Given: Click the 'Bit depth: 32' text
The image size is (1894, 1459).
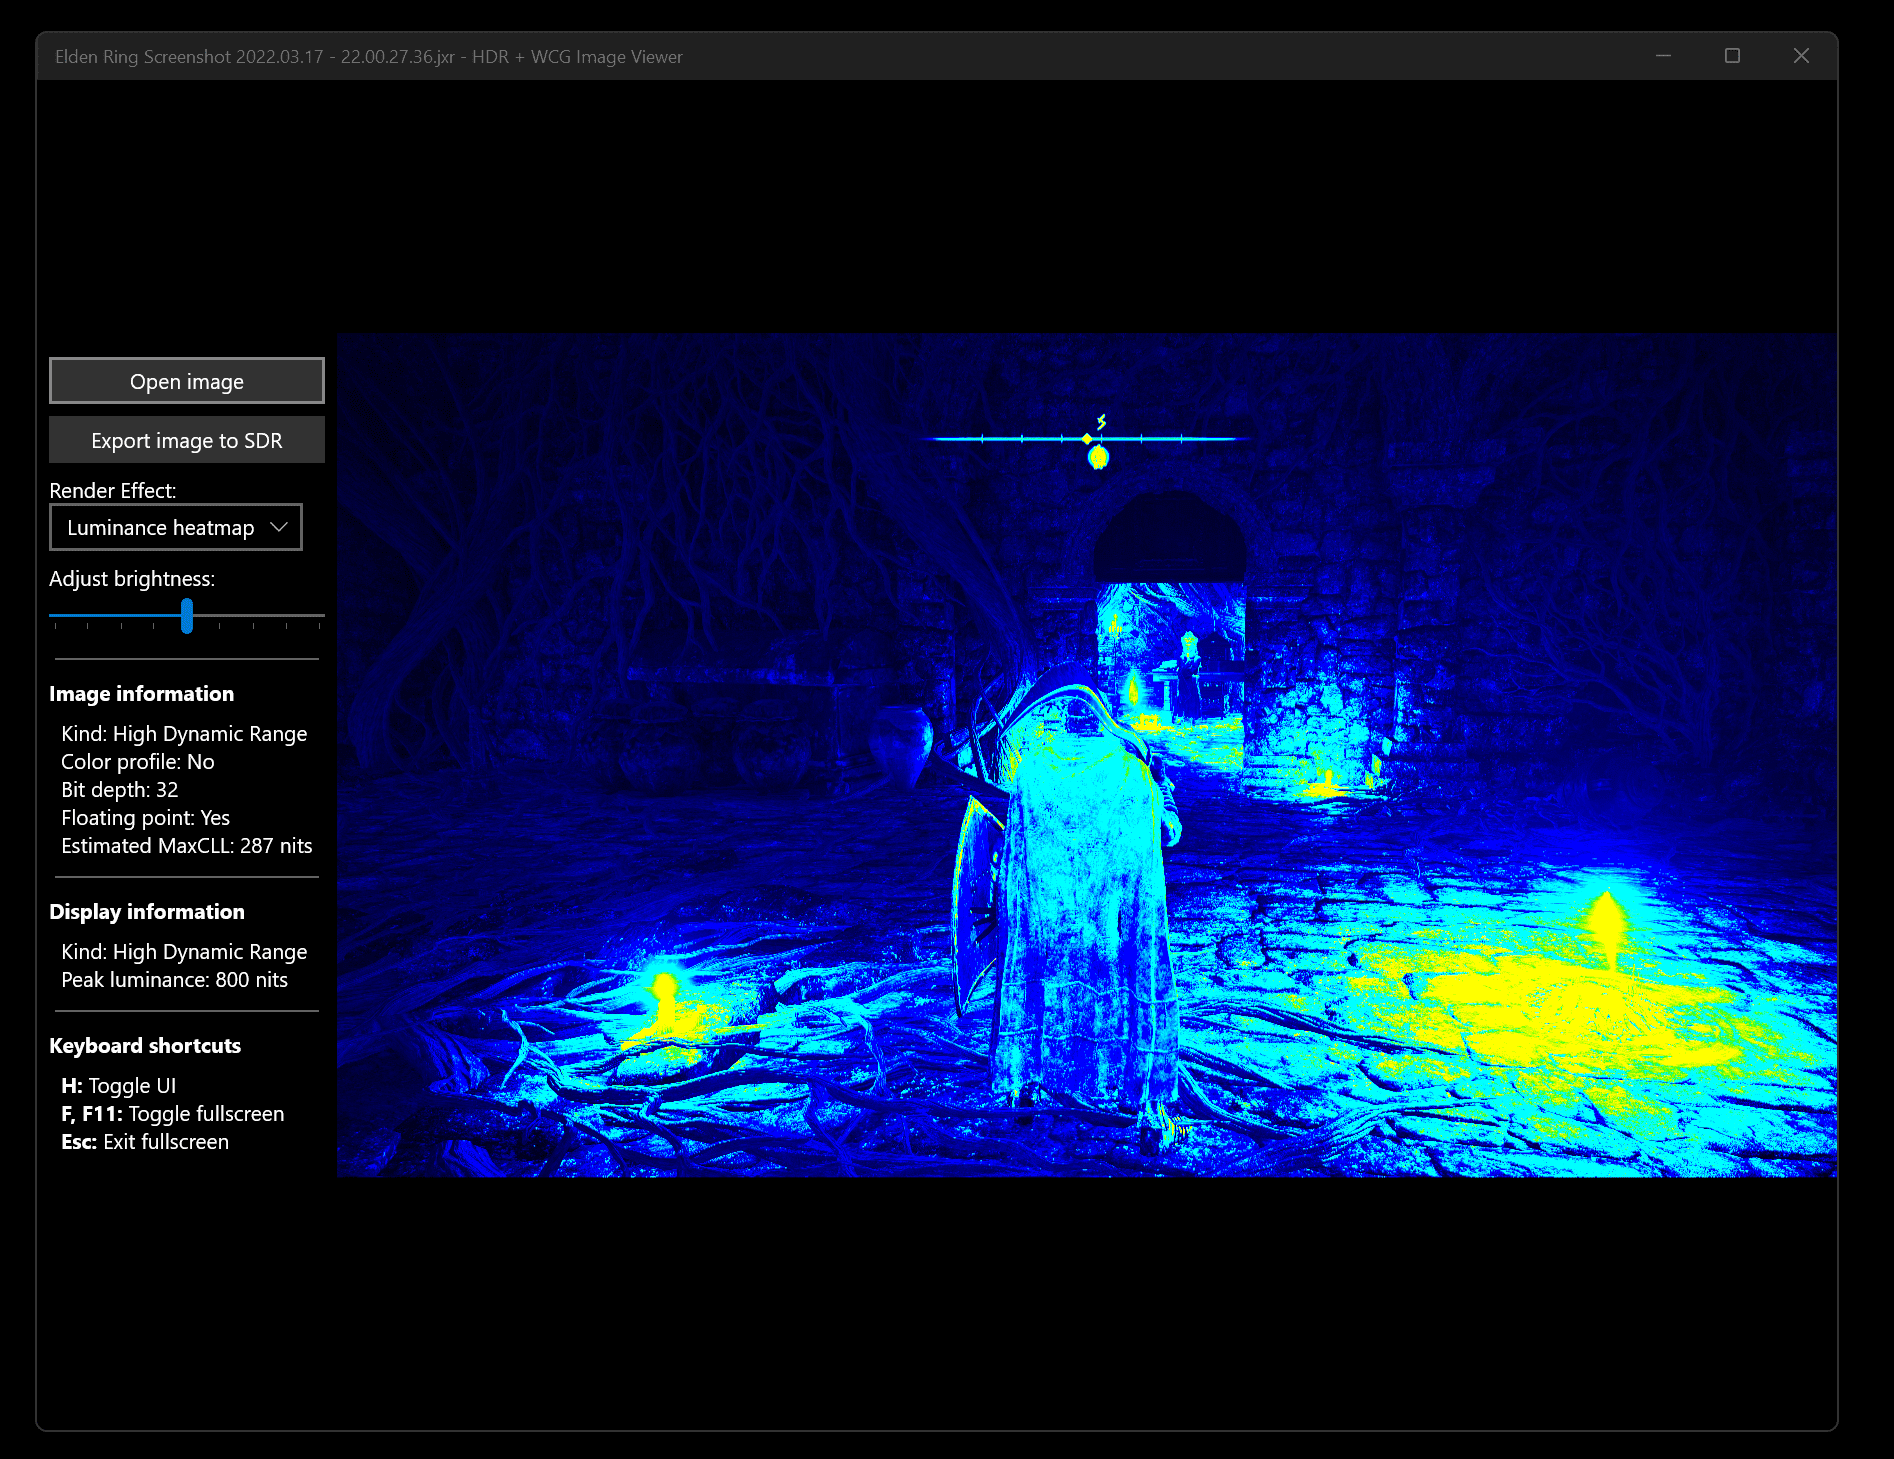Looking at the screenshot, I should point(120,790).
